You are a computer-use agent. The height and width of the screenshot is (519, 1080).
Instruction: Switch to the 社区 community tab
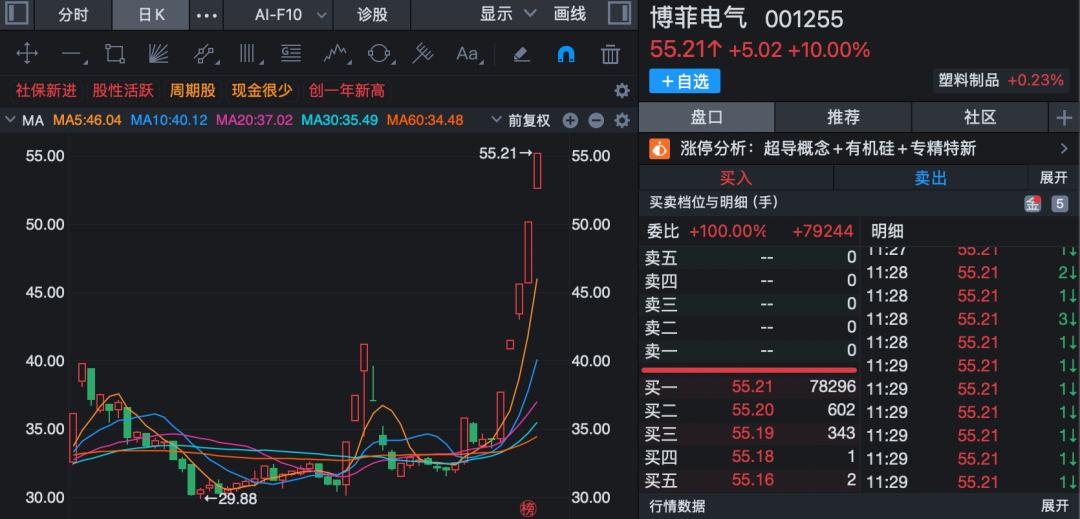[980, 118]
